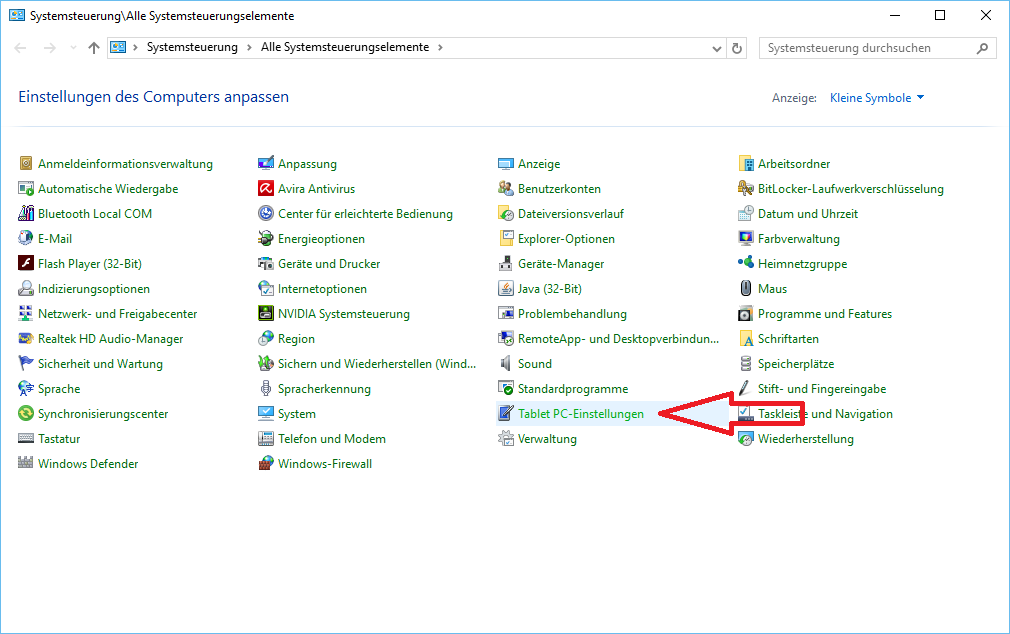The image size is (1010, 634).
Task: Open the Sprache link
Action: [x=59, y=389]
